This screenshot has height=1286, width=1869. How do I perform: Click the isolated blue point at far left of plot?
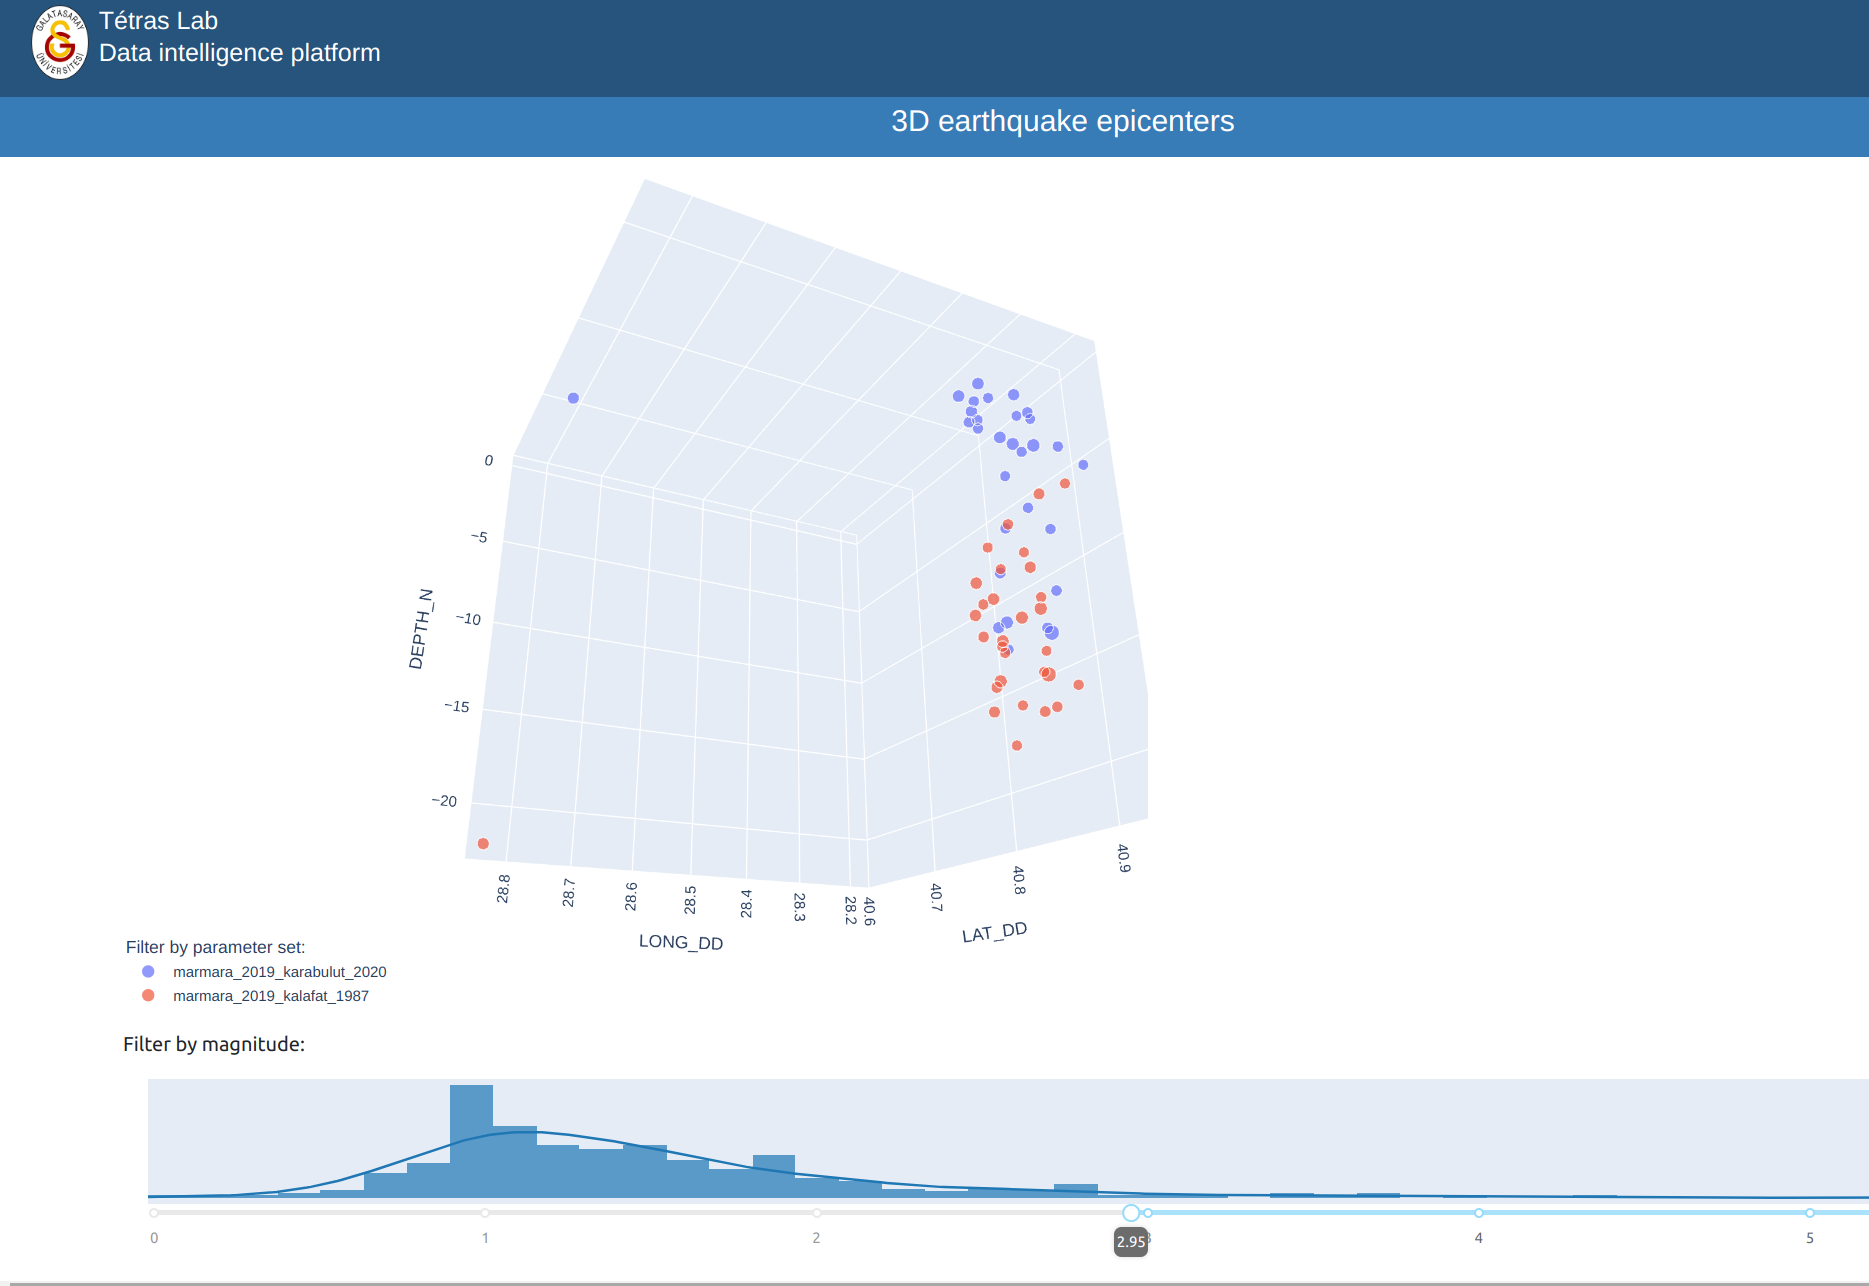pos(573,398)
